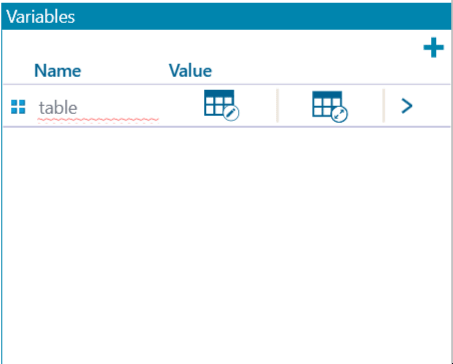Select the table variable row

tap(226, 106)
